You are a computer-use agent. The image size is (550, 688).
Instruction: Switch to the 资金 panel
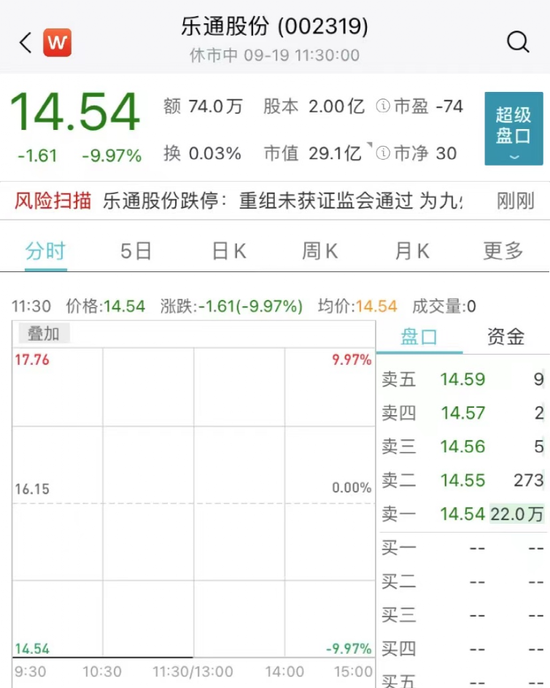(506, 337)
